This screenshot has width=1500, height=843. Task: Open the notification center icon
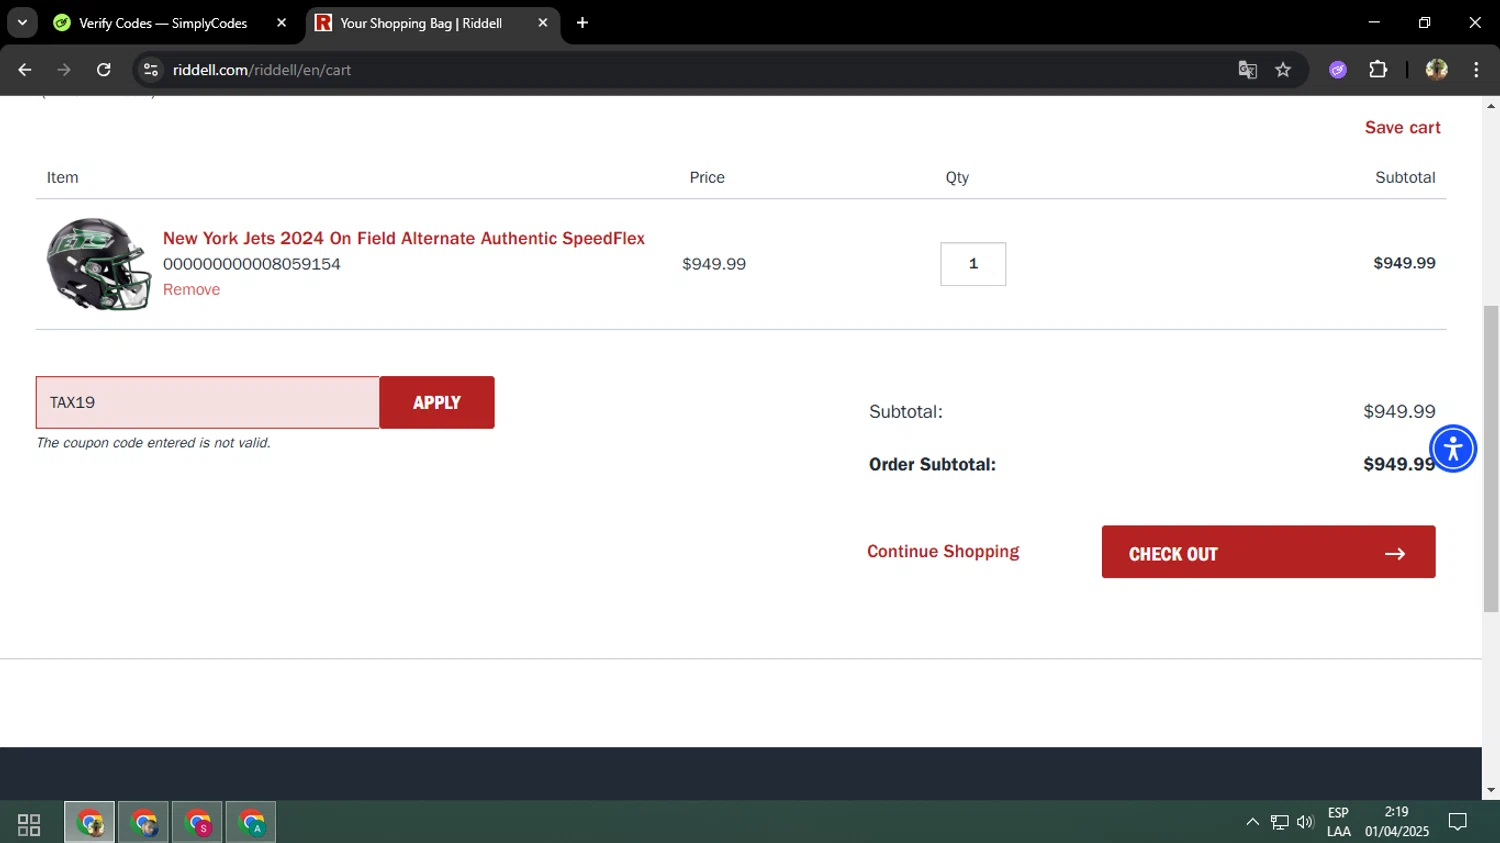[x=1458, y=822]
